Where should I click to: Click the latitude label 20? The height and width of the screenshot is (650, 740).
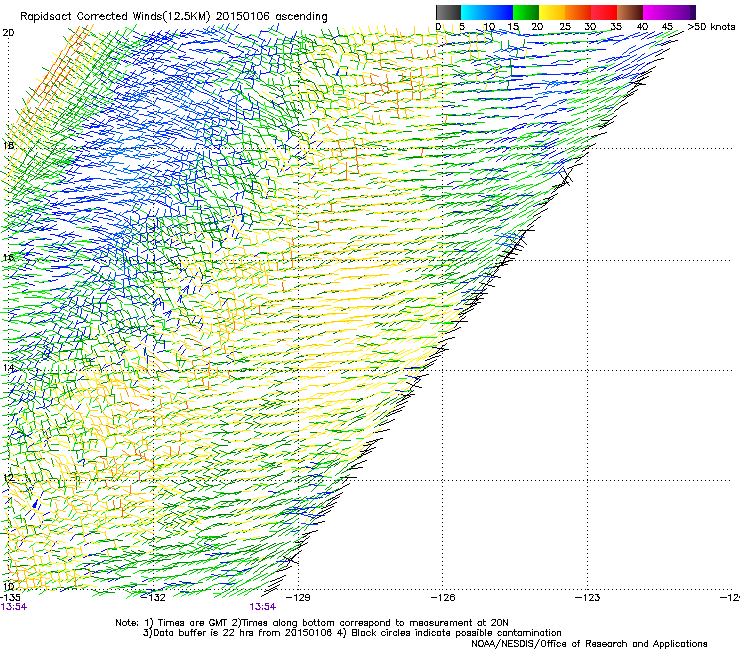coord(8,33)
